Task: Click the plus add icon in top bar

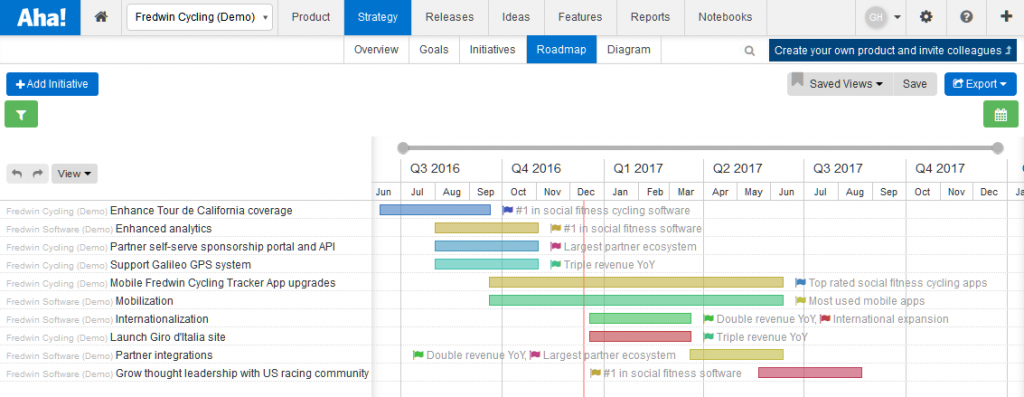Action: point(1006,18)
